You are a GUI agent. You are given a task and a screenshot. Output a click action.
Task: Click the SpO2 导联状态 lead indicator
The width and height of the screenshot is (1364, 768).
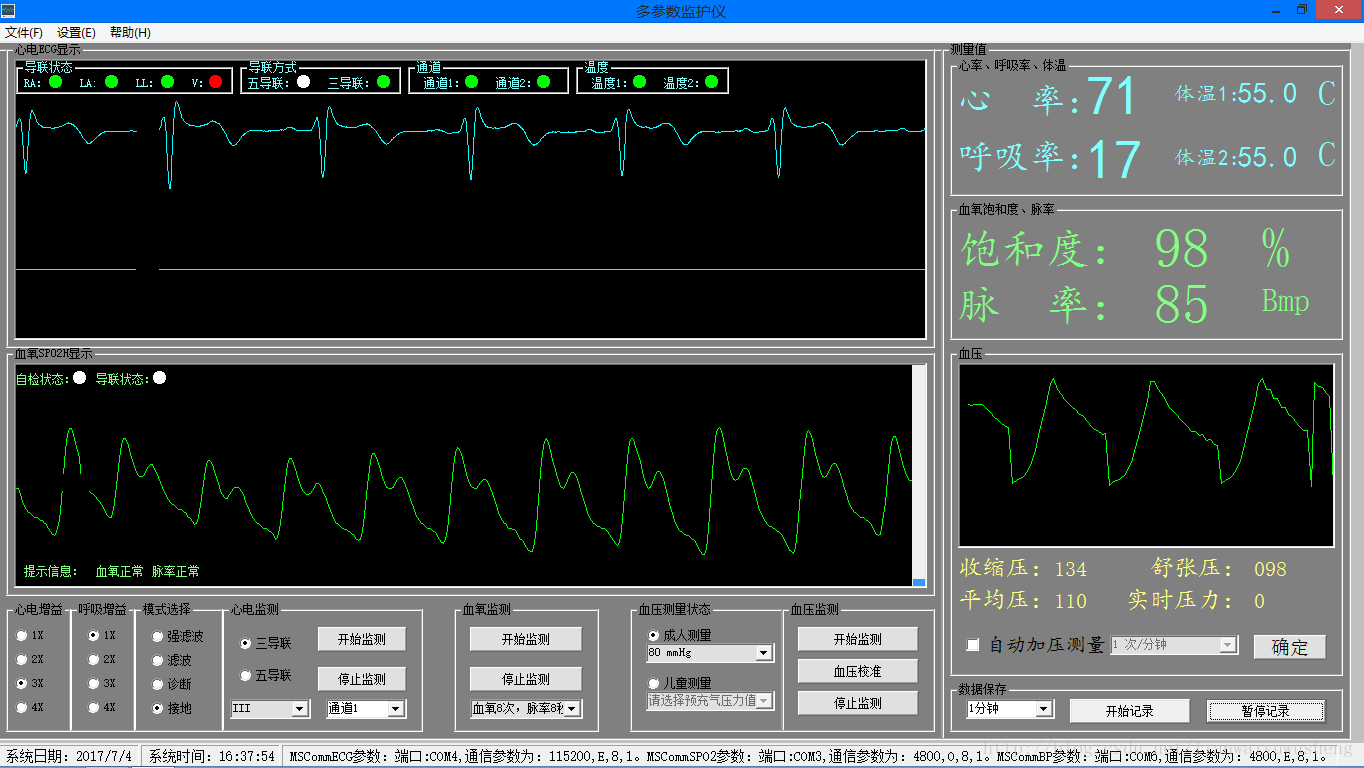159,378
